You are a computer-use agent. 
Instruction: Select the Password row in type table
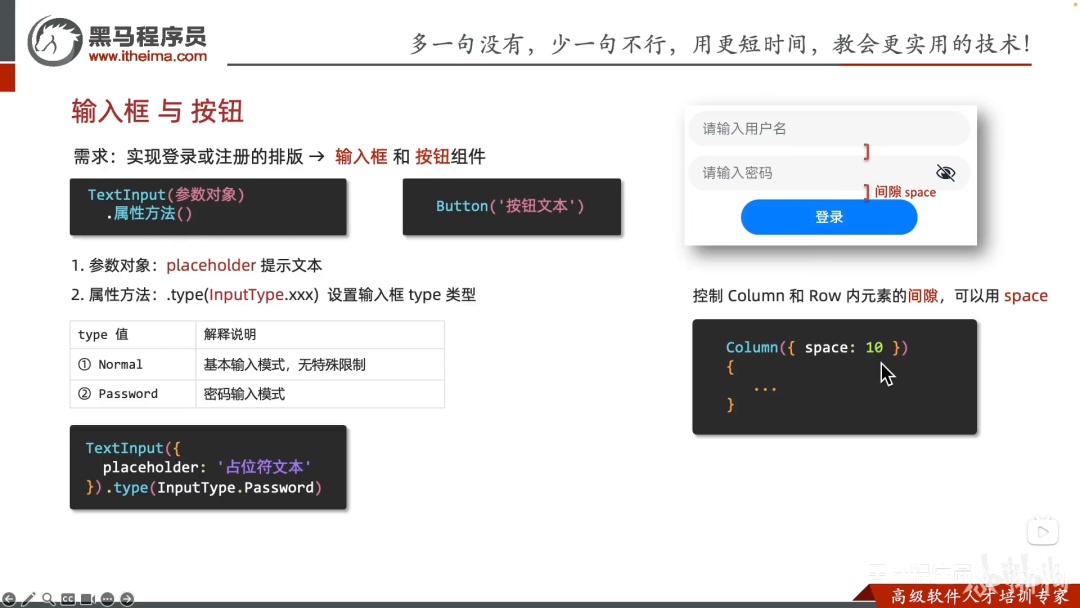[x=257, y=394]
